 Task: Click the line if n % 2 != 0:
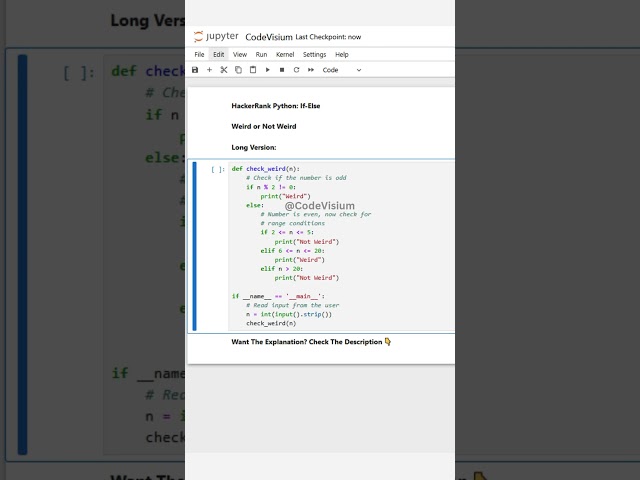[271, 187]
